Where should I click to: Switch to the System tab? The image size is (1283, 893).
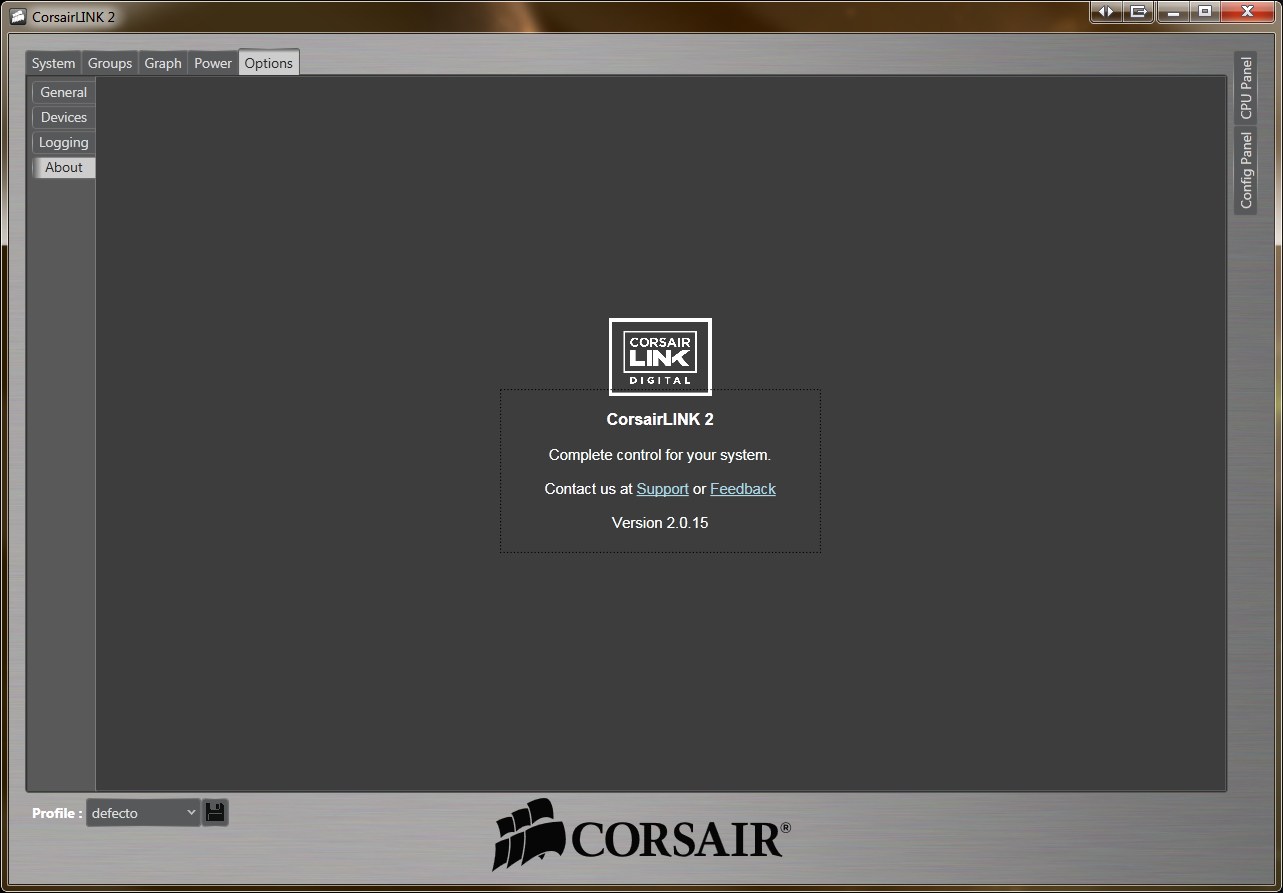(x=53, y=63)
